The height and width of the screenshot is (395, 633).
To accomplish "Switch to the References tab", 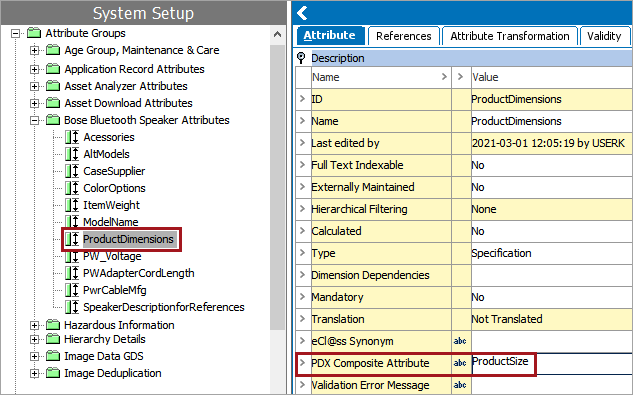I will pos(403,36).
